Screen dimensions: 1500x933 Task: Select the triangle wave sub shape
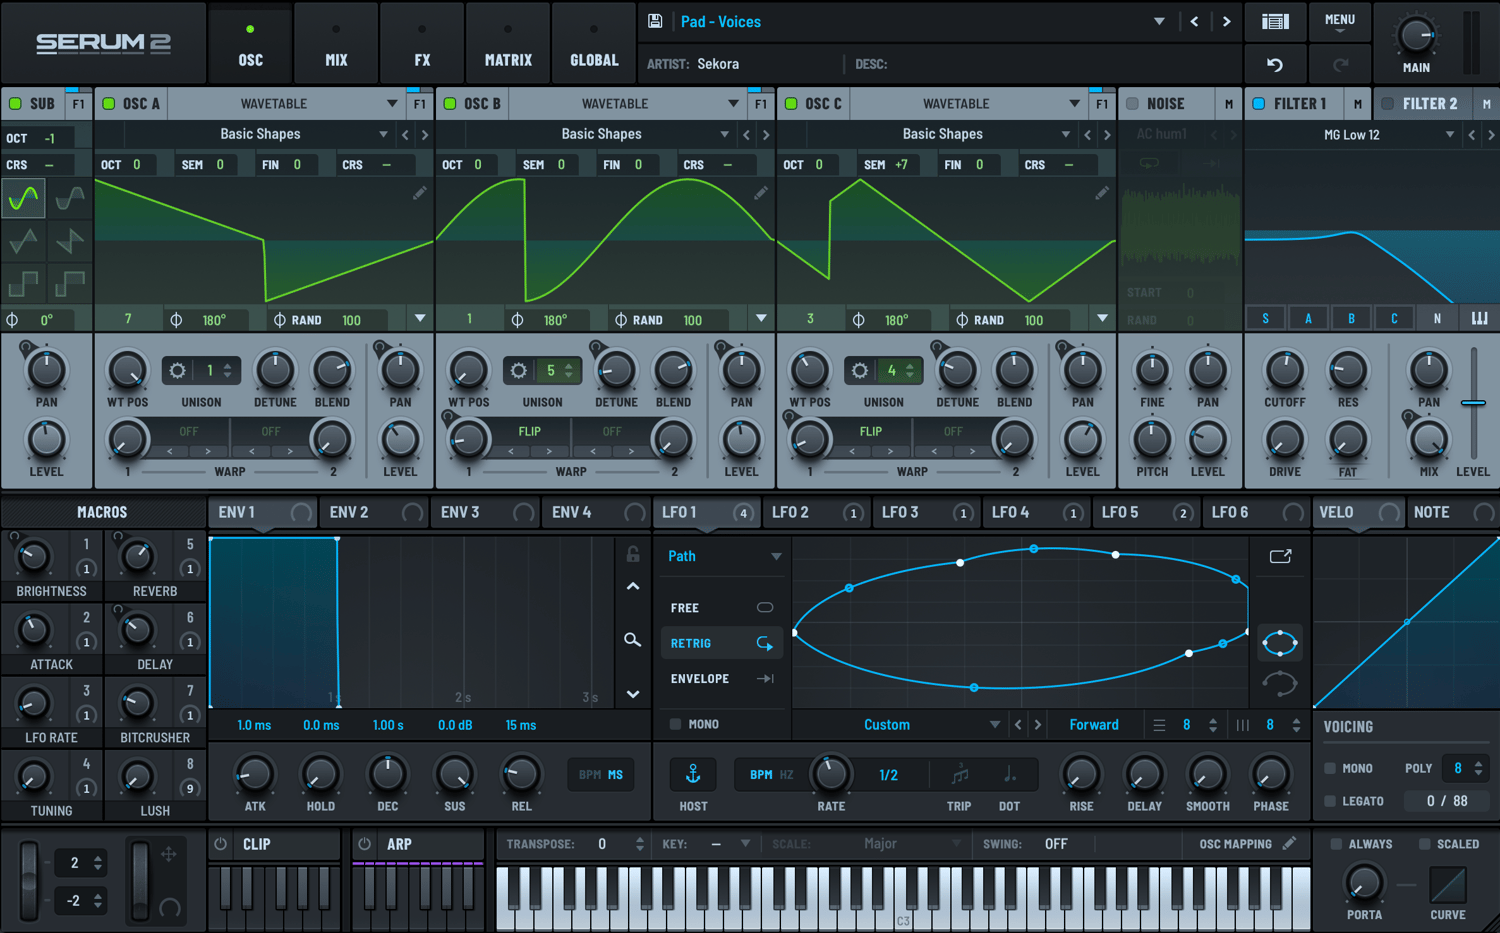pyautogui.click(x=23, y=241)
